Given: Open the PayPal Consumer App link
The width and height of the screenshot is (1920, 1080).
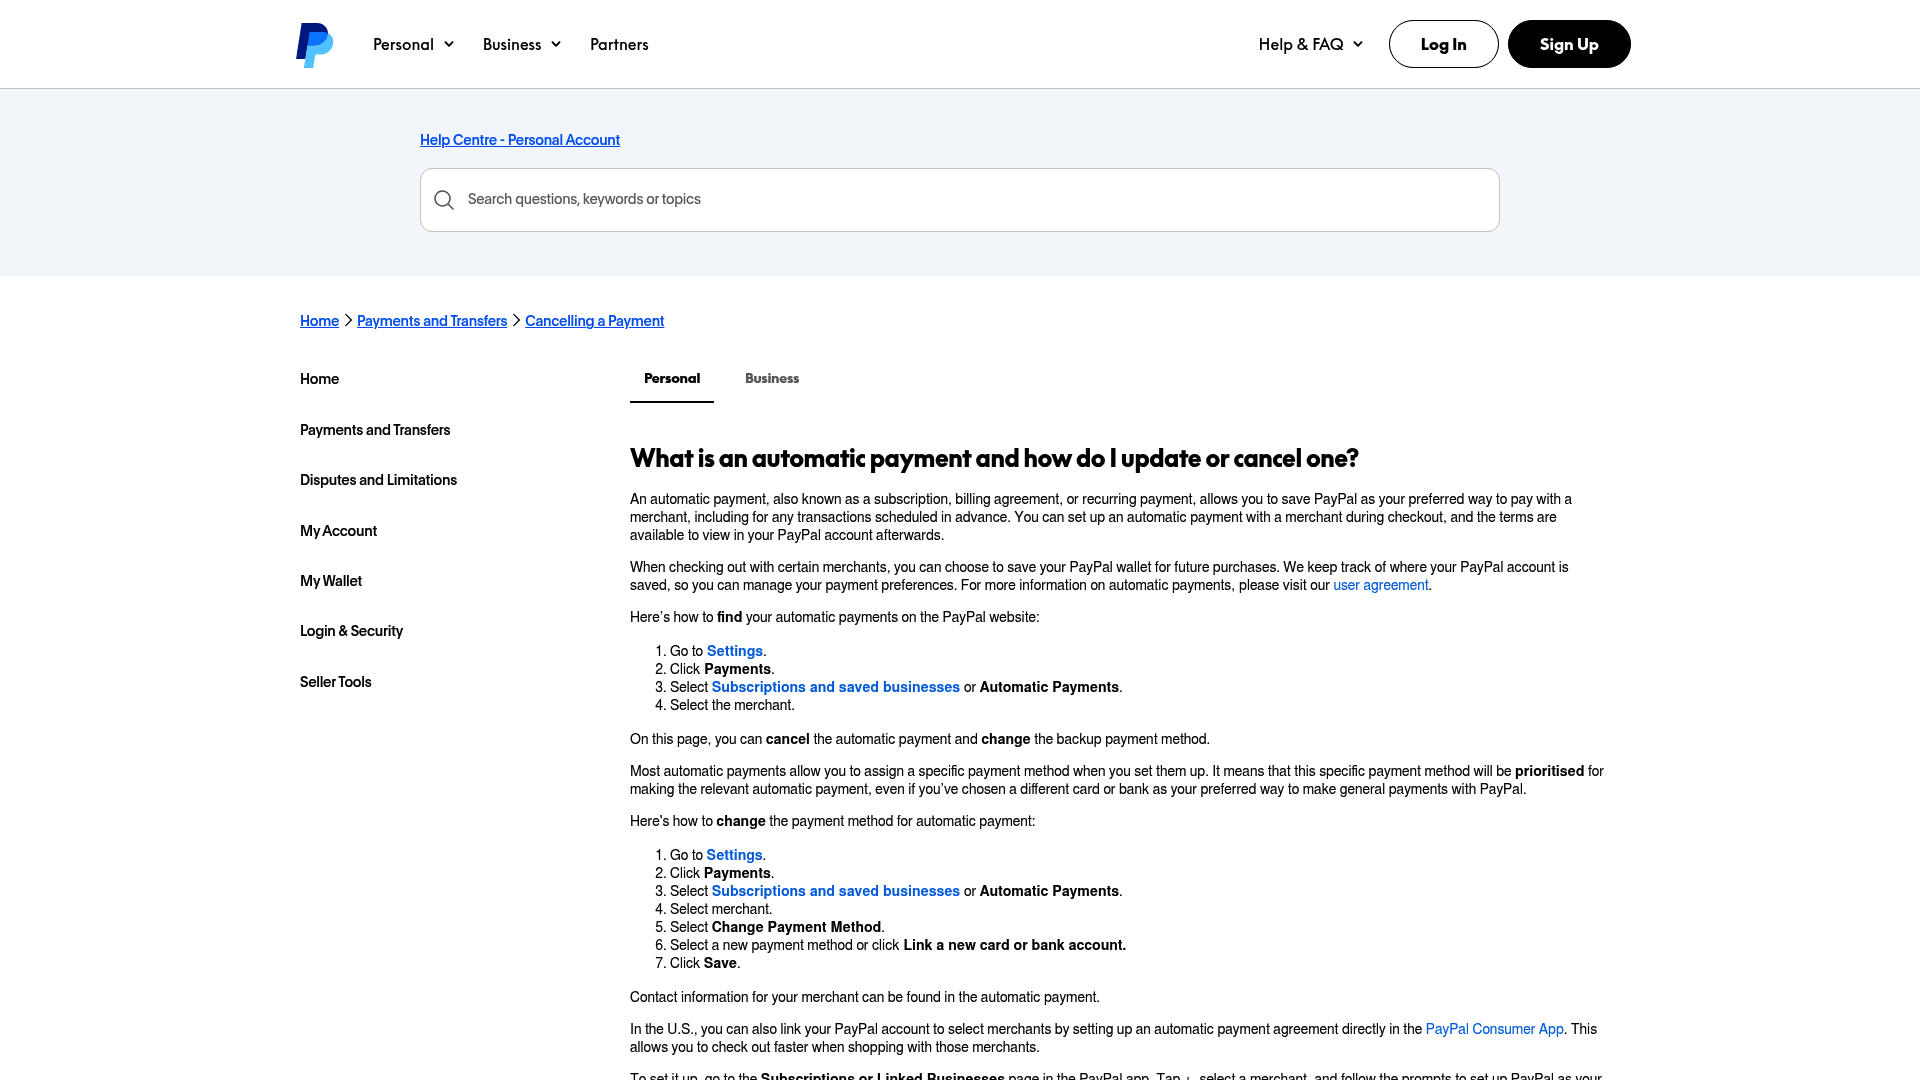Looking at the screenshot, I should coord(1494,1029).
